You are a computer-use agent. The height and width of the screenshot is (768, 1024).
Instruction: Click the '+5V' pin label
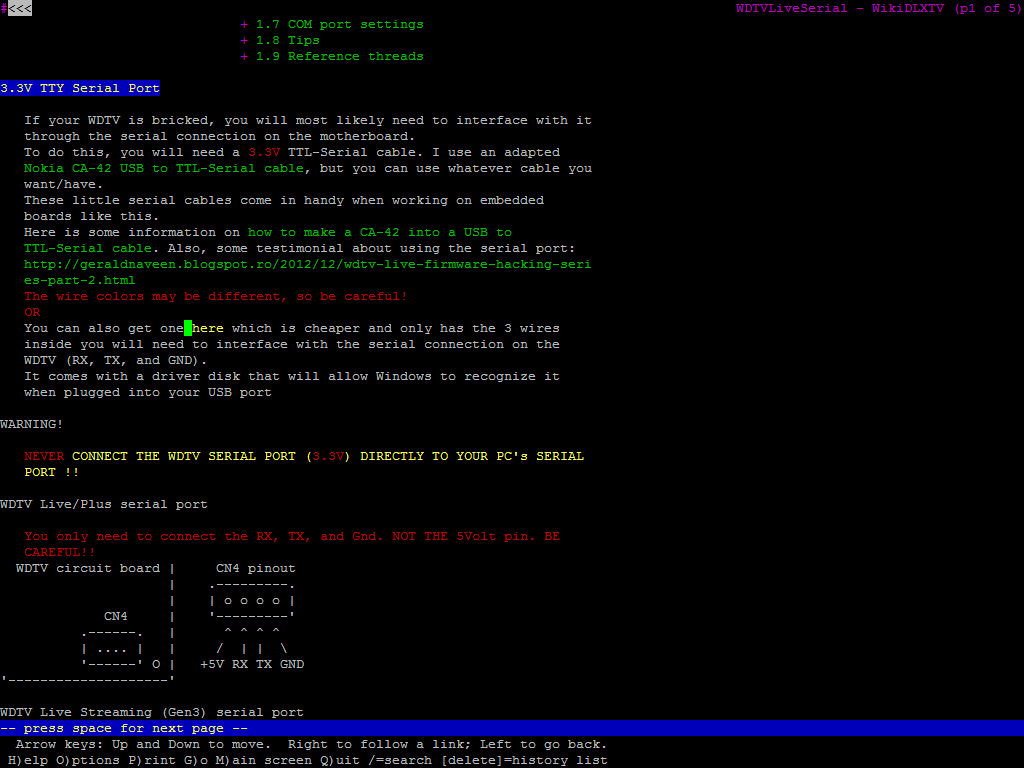pos(212,664)
